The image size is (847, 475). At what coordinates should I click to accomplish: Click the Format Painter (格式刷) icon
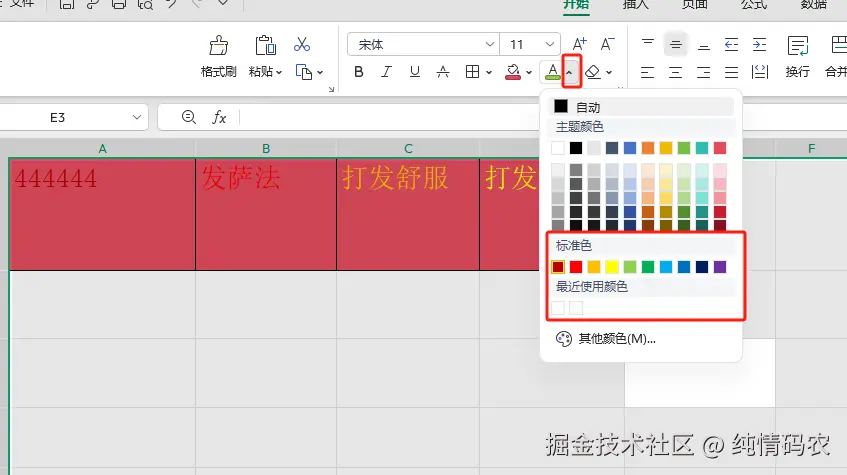[218, 46]
